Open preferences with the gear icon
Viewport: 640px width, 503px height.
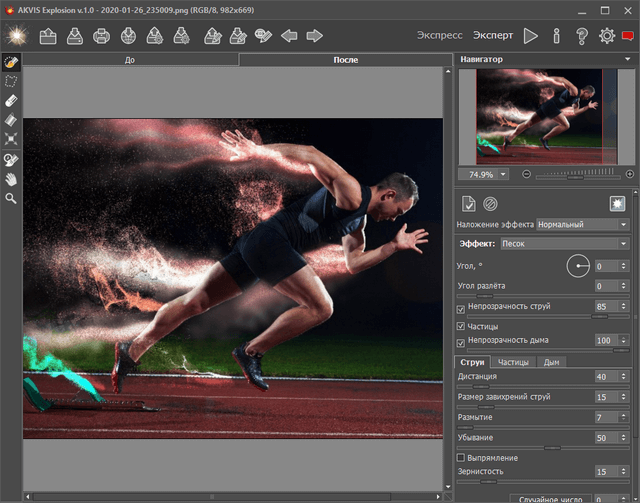tap(606, 36)
